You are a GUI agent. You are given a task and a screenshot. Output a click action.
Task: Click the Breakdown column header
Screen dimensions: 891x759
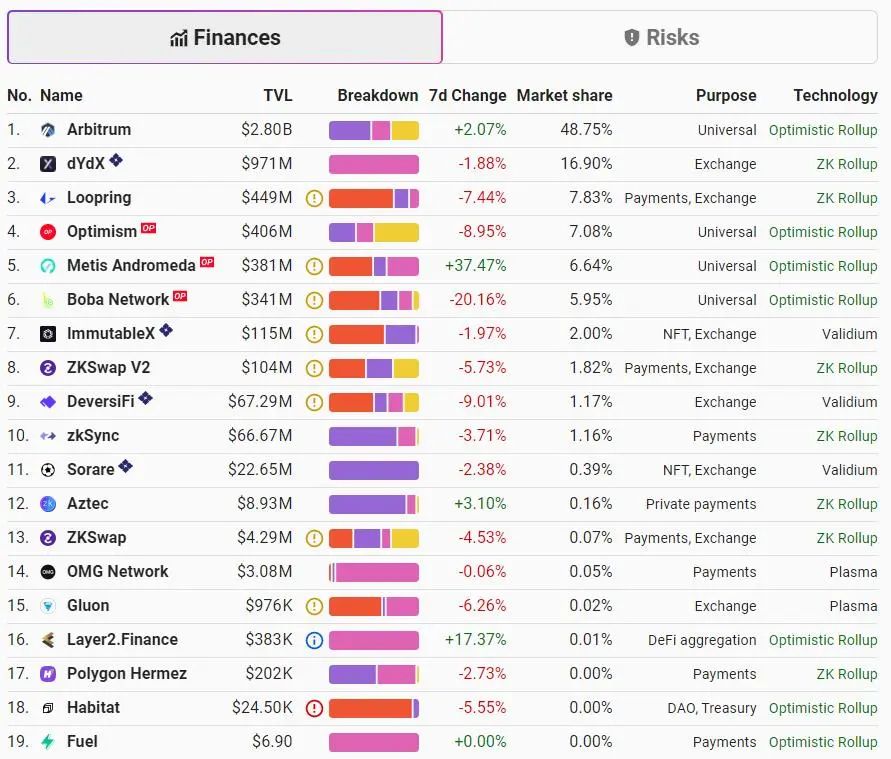tap(378, 95)
